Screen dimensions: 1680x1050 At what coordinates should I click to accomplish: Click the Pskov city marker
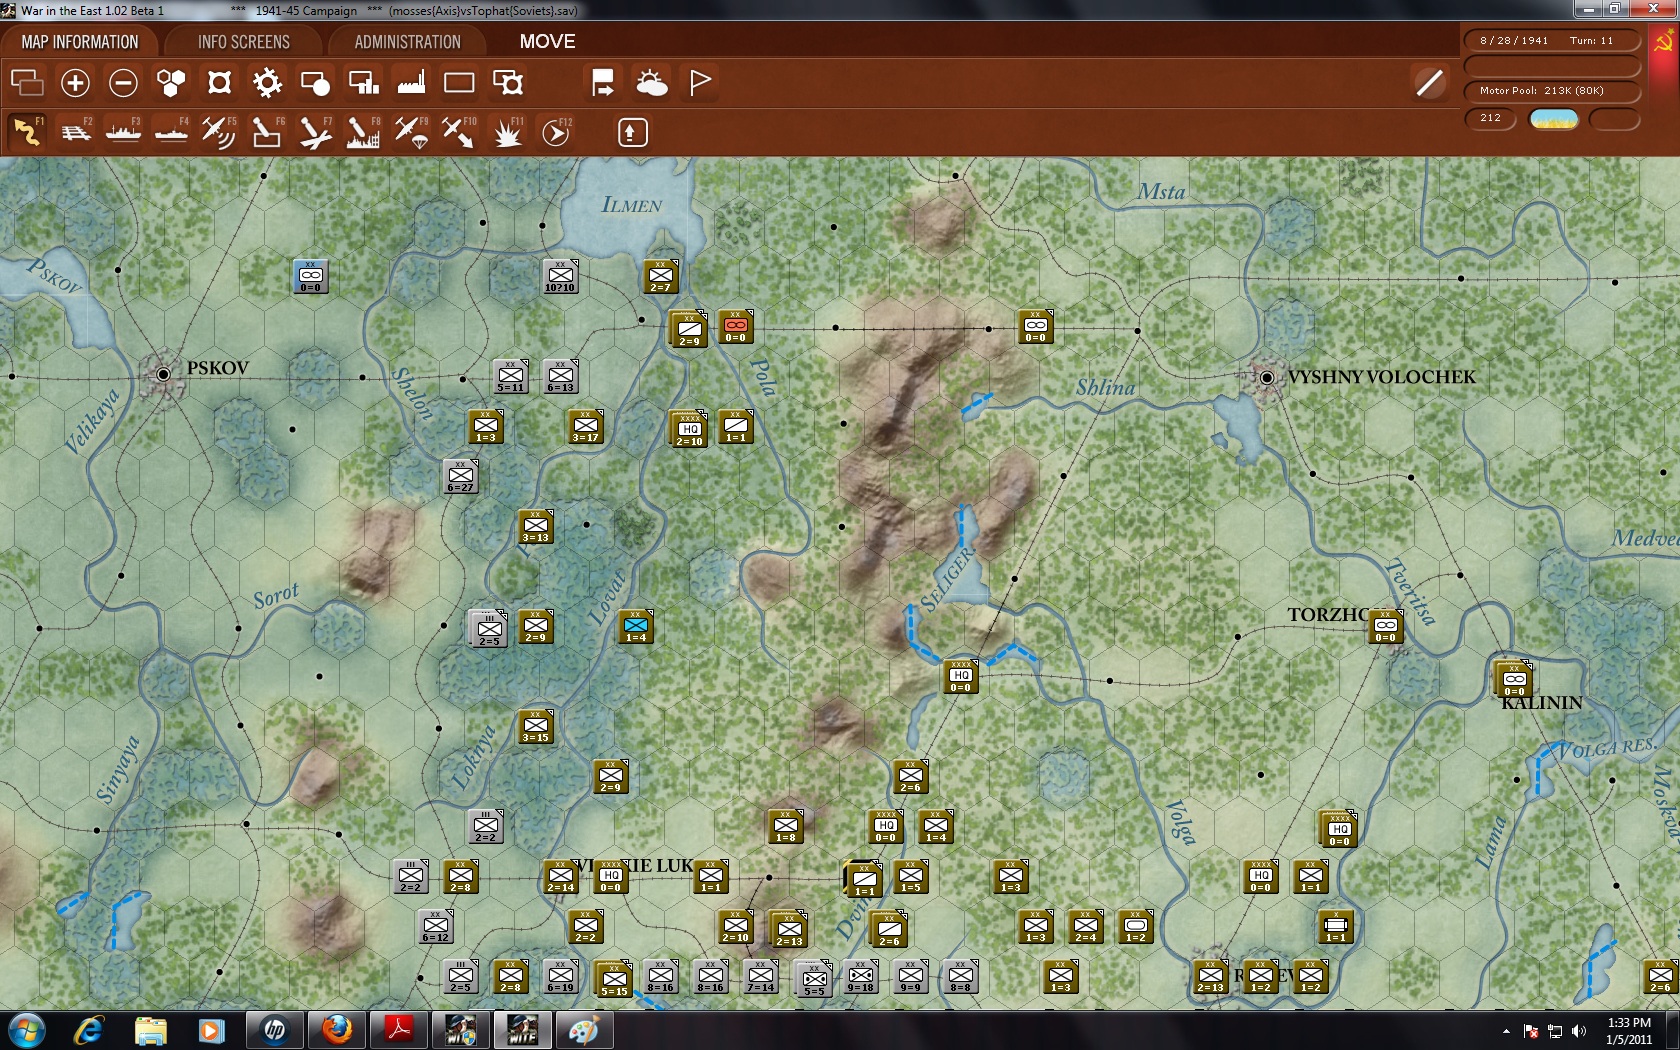pyautogui.click(x=163, y=374)
